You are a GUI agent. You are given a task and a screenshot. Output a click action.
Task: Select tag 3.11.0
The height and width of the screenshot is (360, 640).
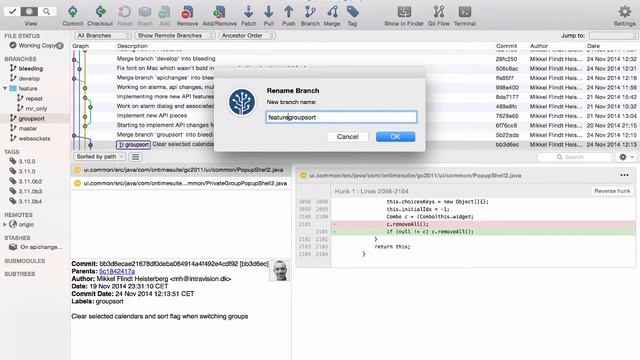(x=27, y=171)
